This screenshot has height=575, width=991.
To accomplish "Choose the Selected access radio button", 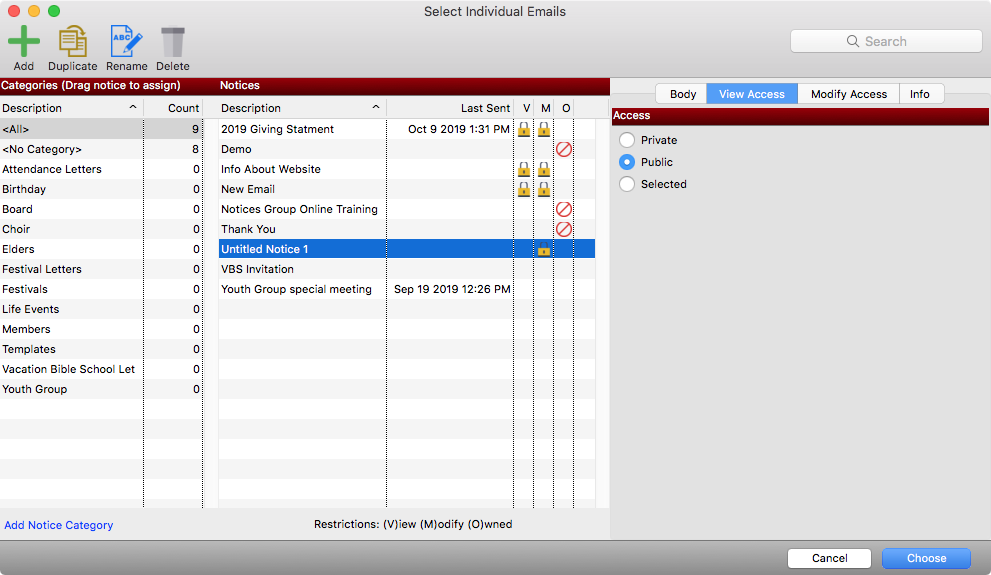I will click(x=627, y=184).
